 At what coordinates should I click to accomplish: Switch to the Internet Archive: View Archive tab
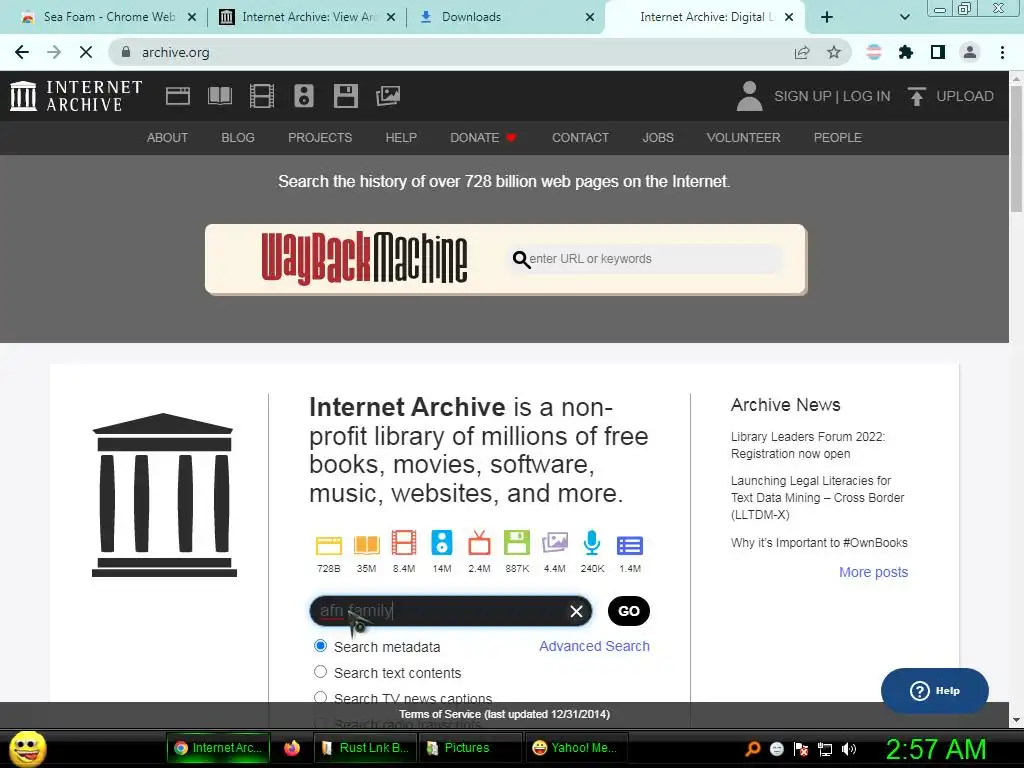click(308, 17)
